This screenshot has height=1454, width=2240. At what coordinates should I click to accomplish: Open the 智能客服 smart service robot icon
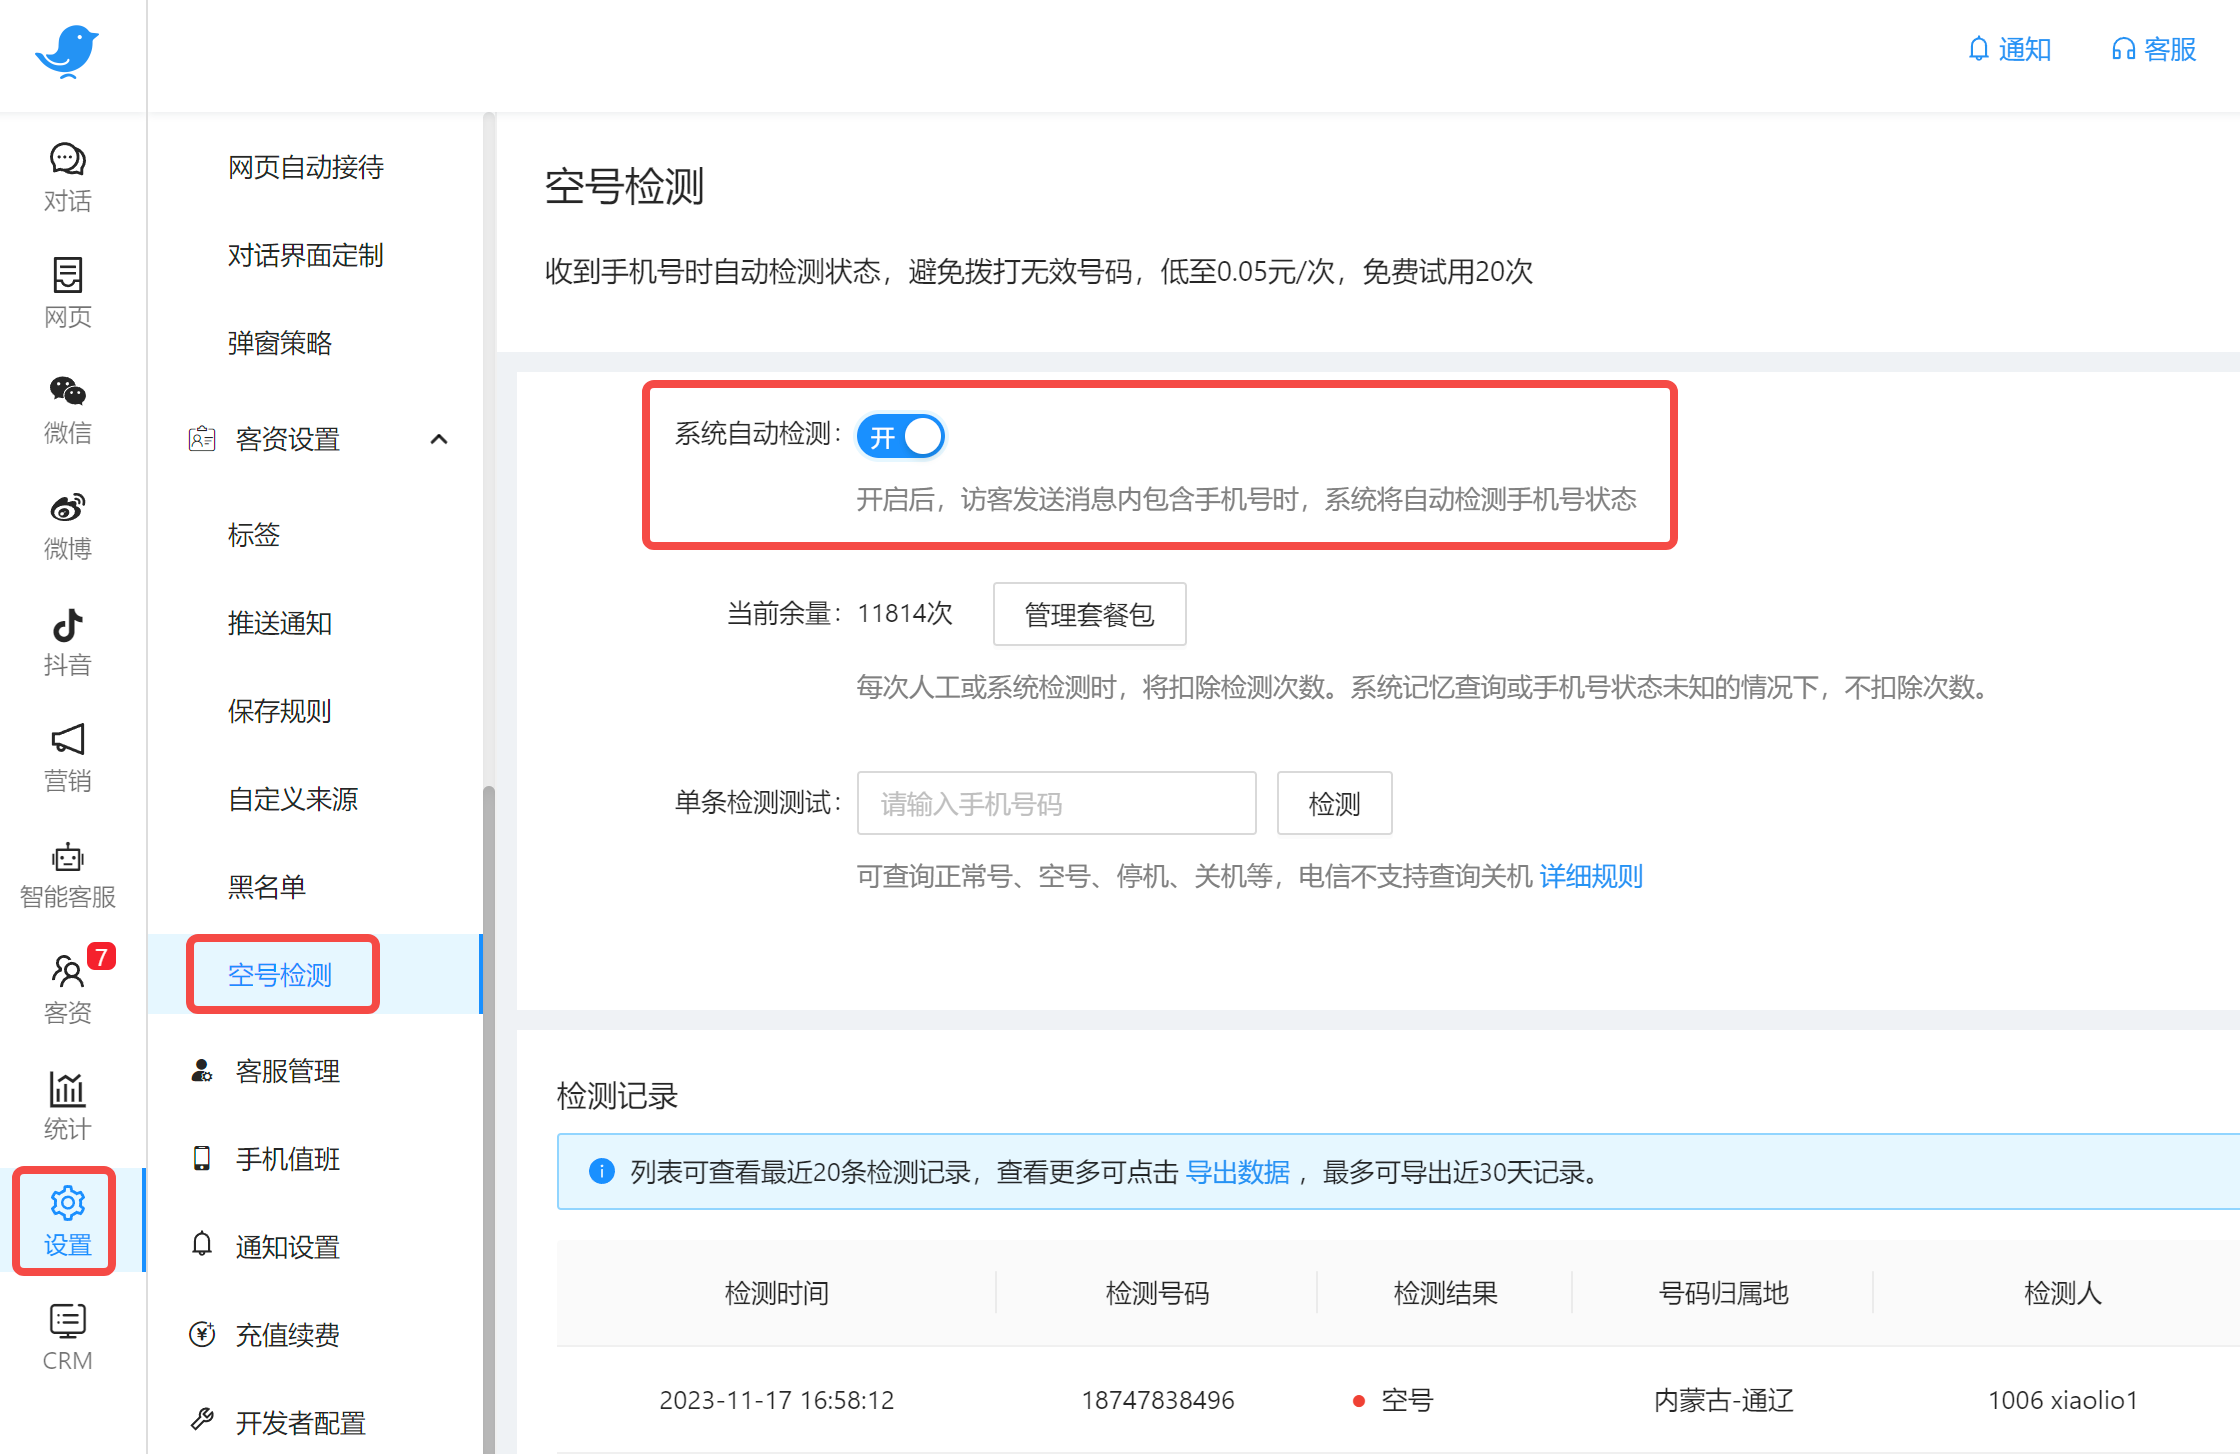(x=66, y=872)
